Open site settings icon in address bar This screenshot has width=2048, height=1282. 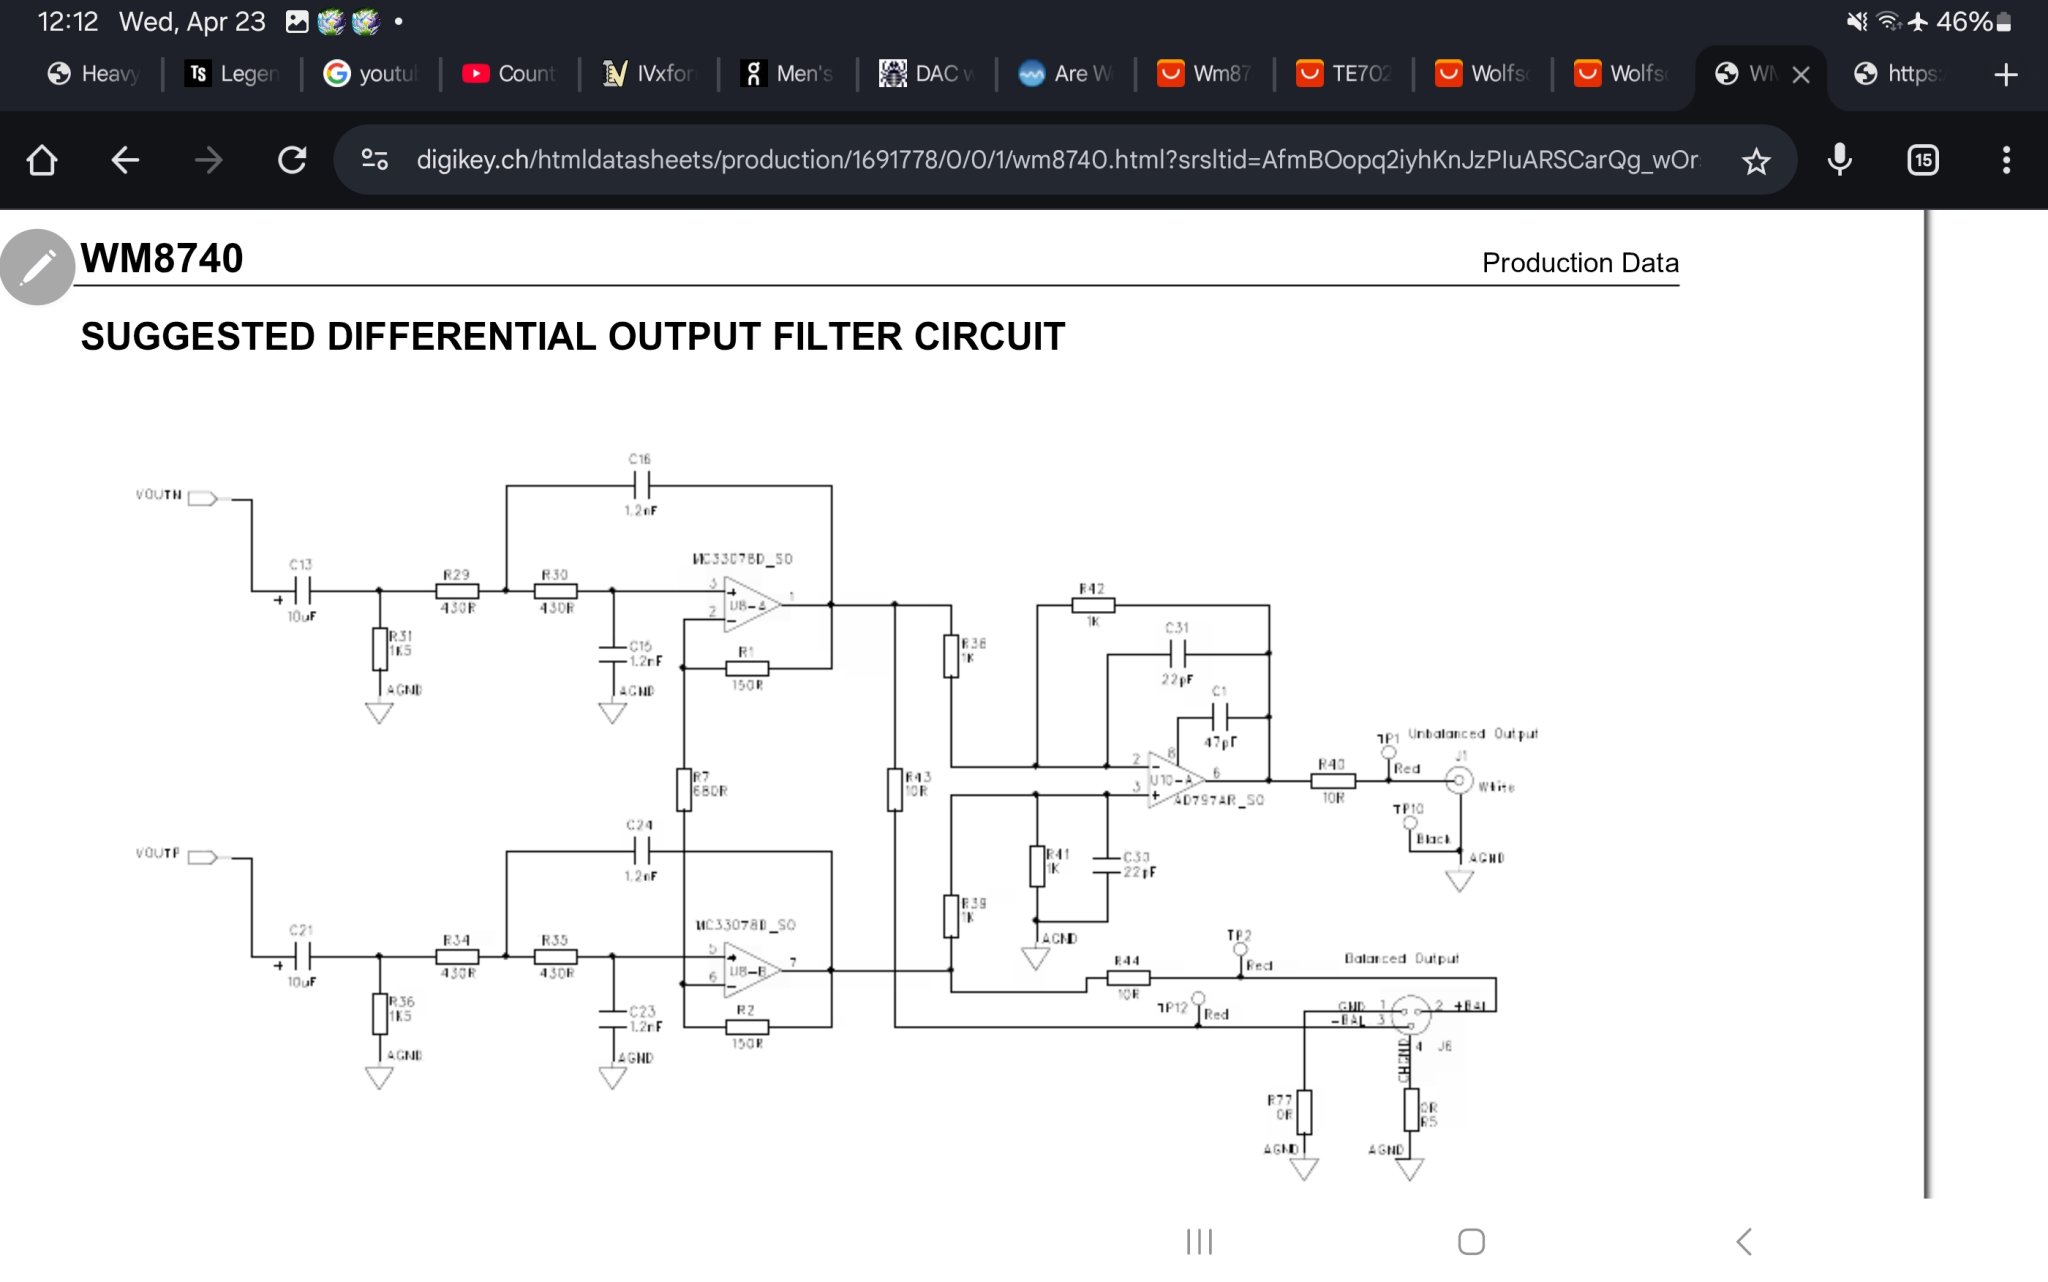pyautogui.click(x=375, y=160)
